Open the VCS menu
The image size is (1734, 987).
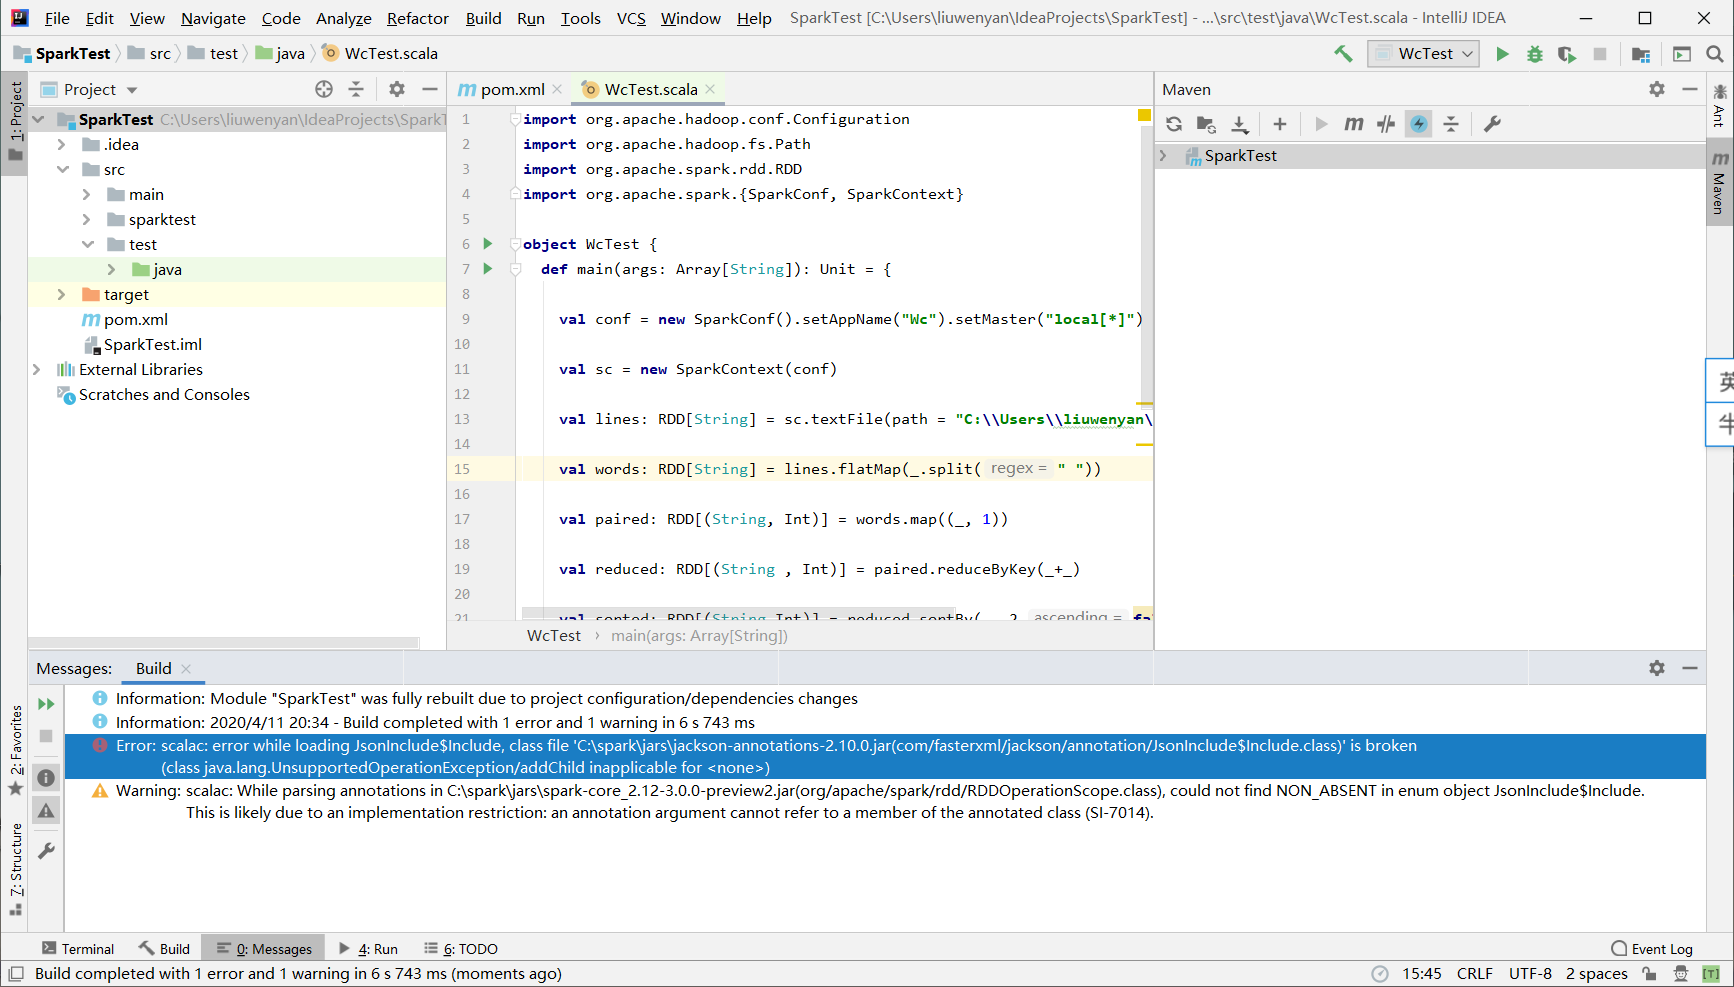click(631, 18)
